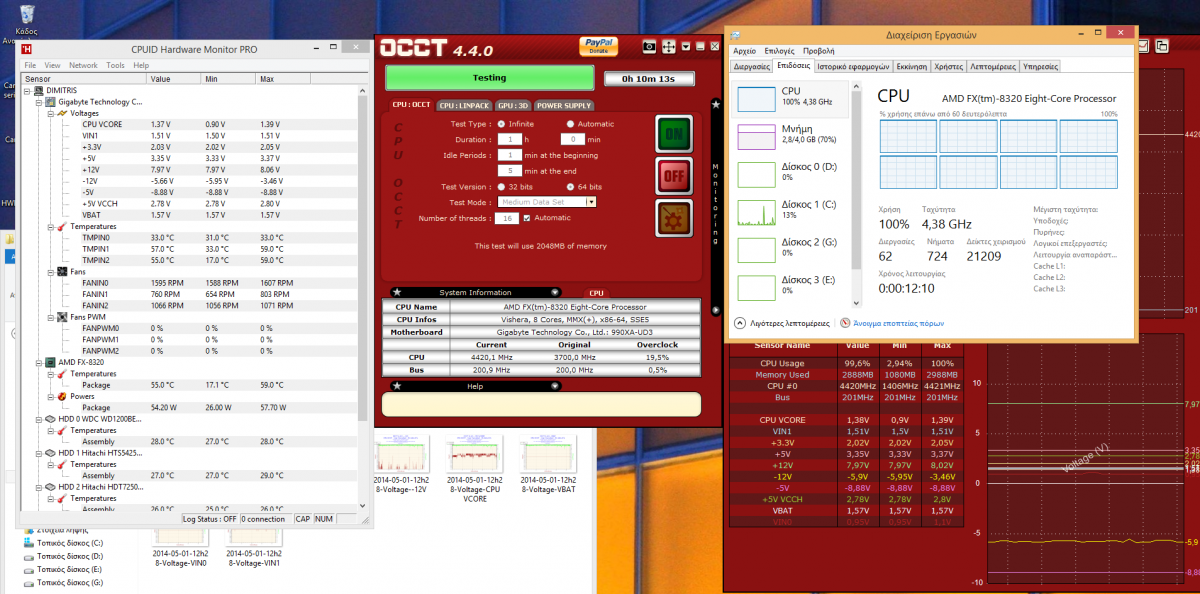Switch to POWER SUPPLY tab in OCCT
The width and height of the screenshot is (1200, 594).
(x=564, y=105)
